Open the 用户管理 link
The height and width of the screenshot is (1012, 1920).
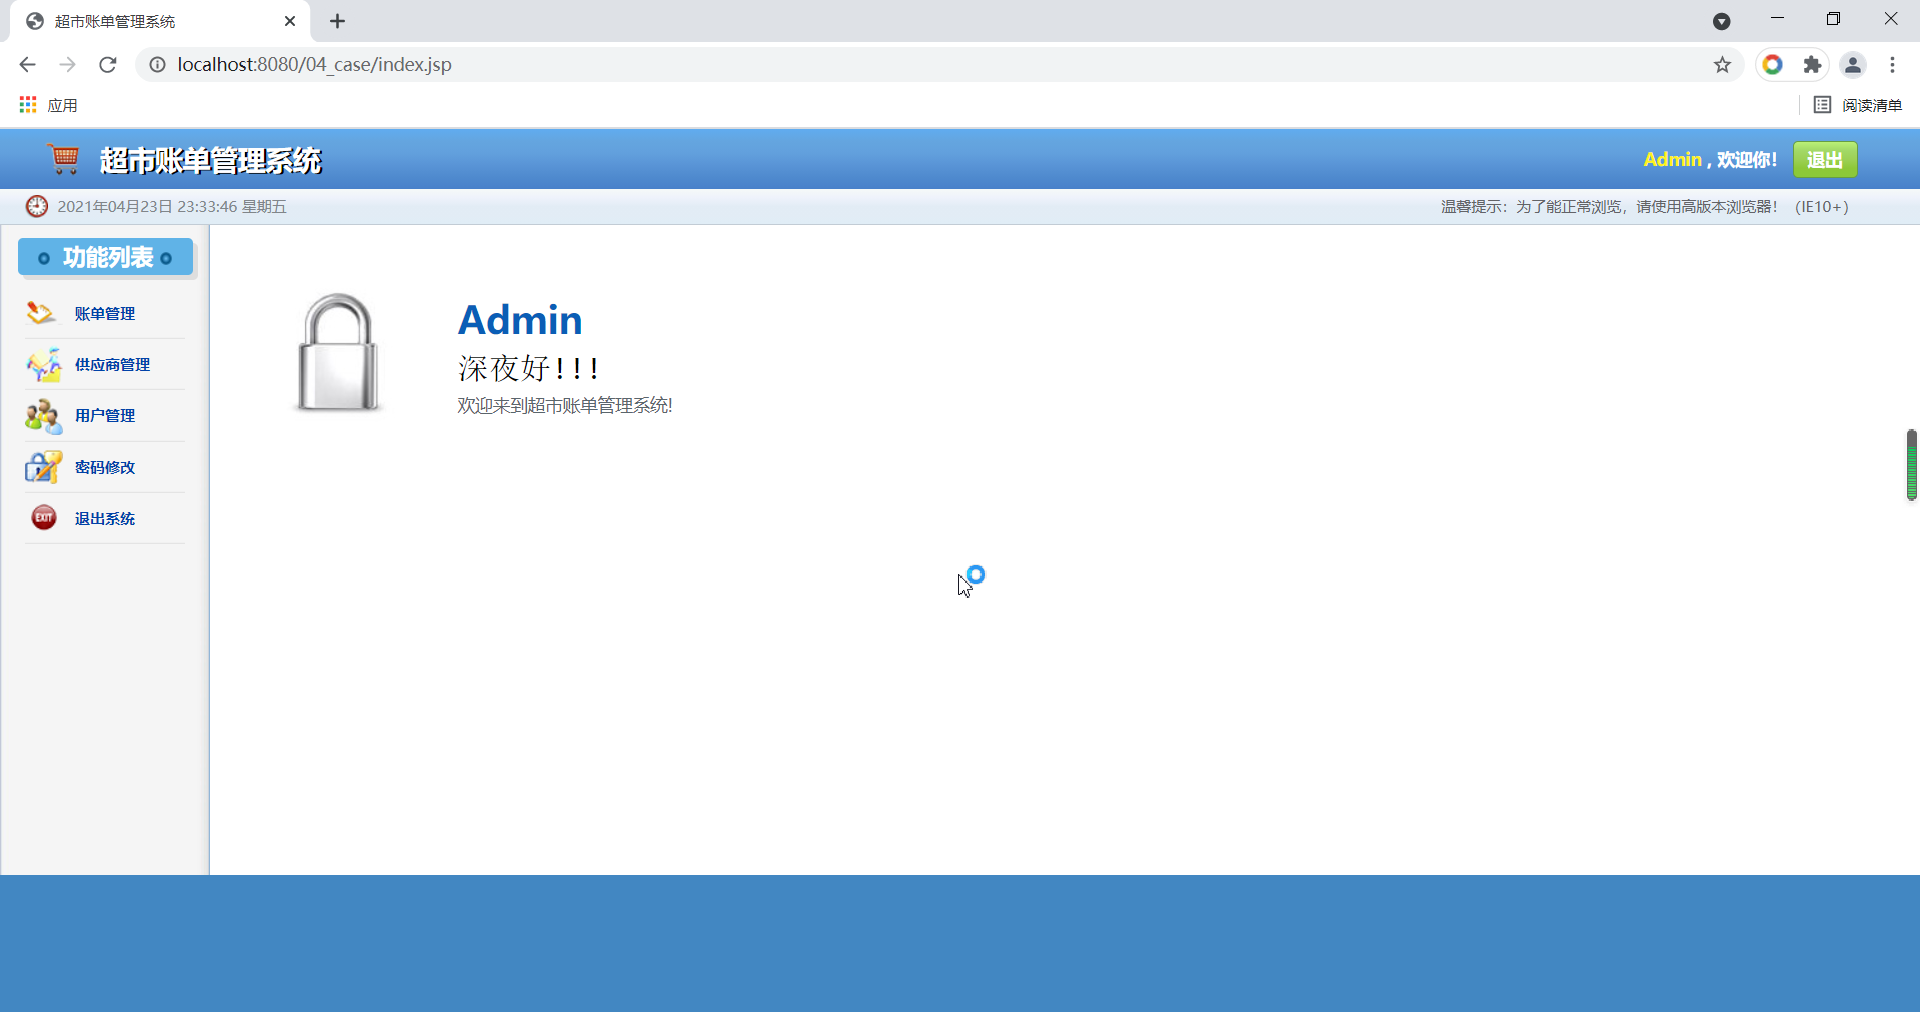click(x=105, y=416)
